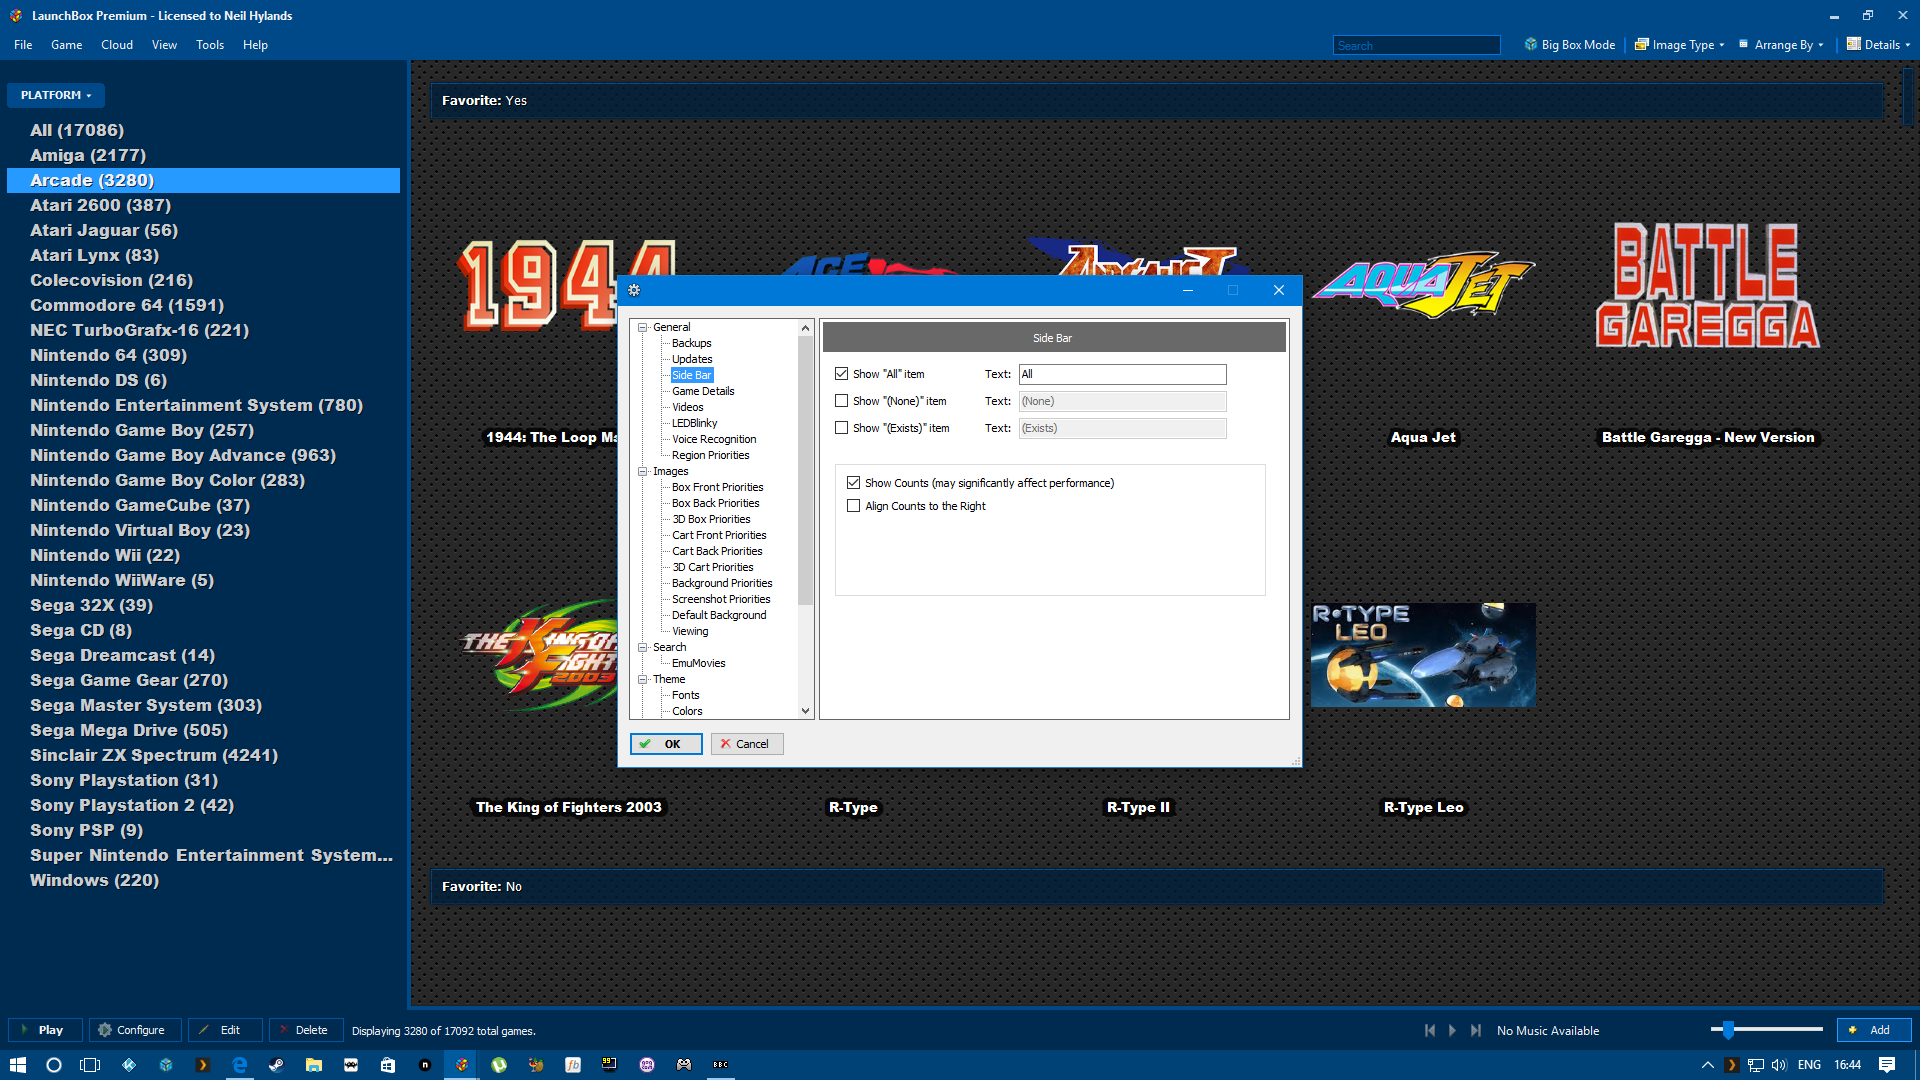
Task: Open the game controller app in taskbar
Action: tap(684, 1065)
